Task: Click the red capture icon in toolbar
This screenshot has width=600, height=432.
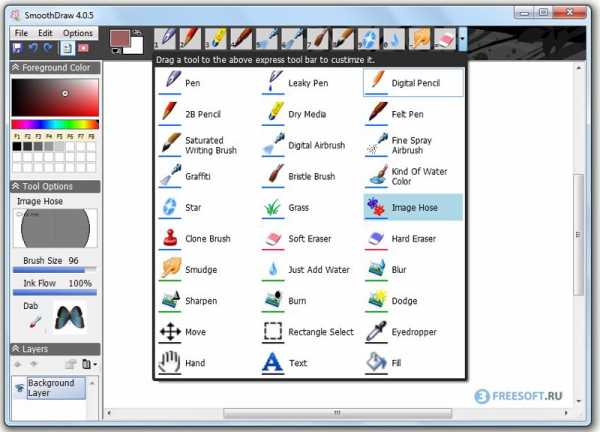Action: (x=83, y=48)
